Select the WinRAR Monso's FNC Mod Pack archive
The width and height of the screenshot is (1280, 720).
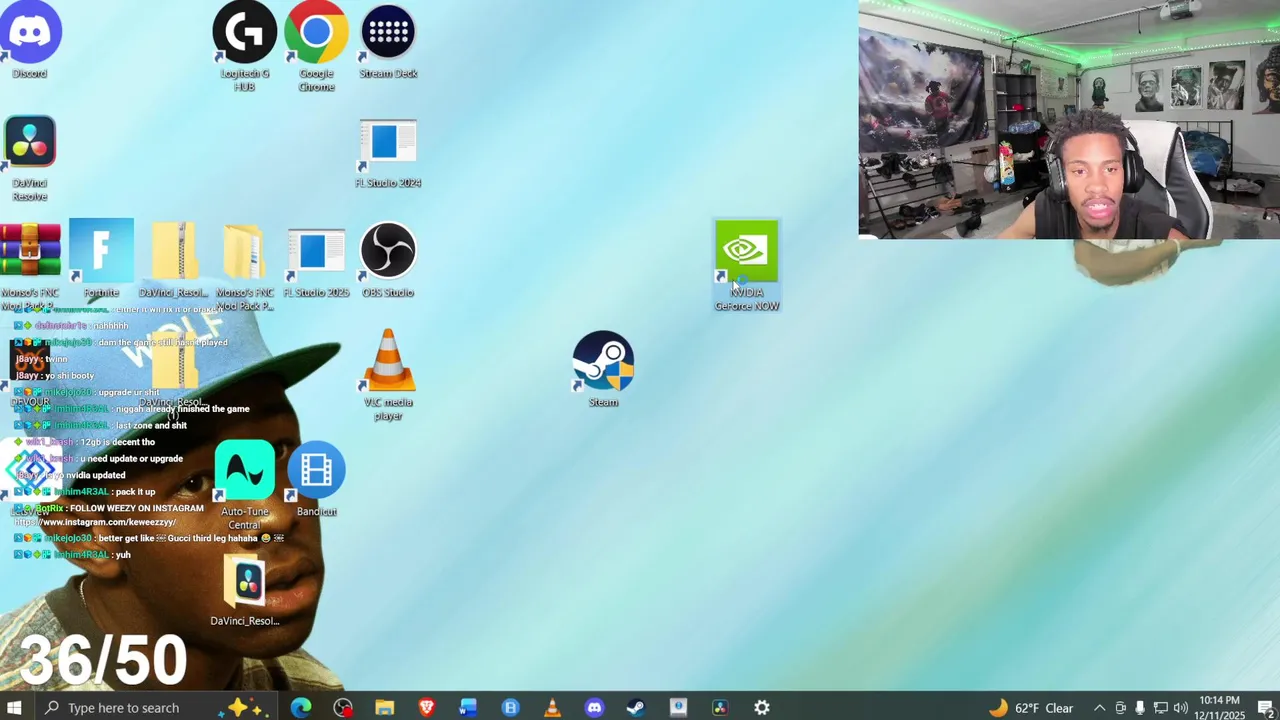30,265
